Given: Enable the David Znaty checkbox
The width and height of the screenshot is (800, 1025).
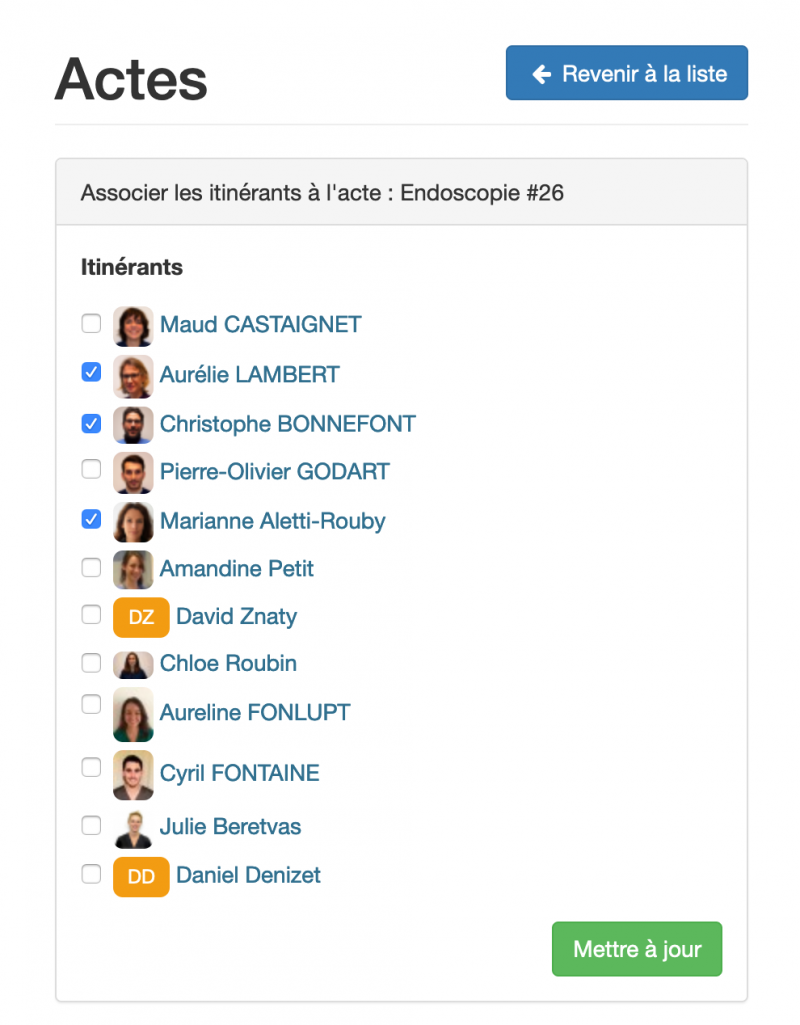Looking at the screenshot, I should point(91,614).
